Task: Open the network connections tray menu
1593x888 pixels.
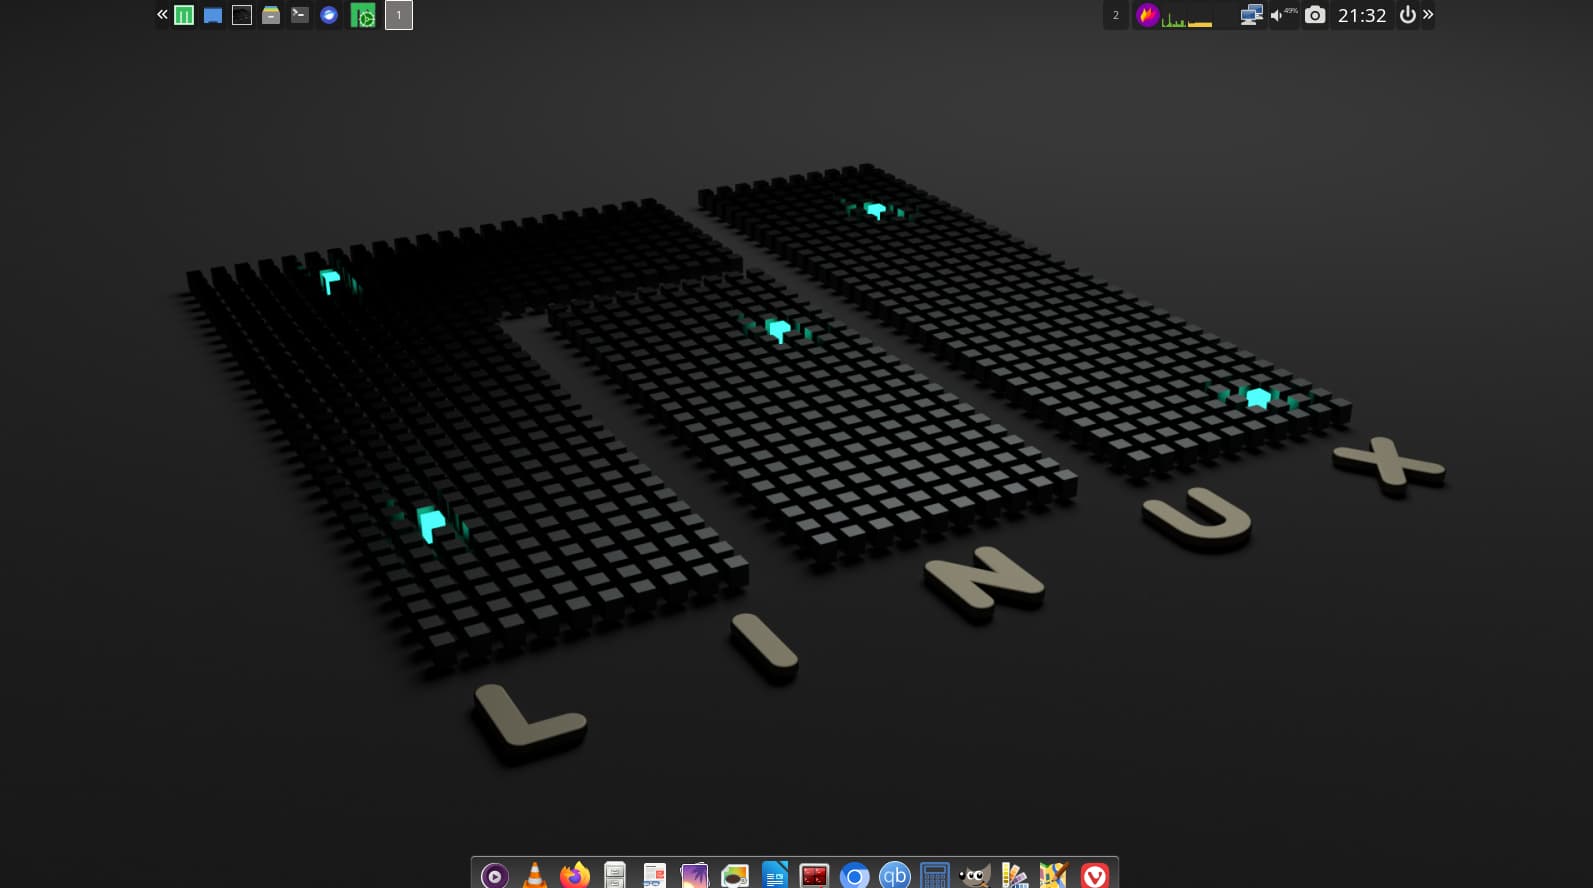Action: coord(1251,15)
